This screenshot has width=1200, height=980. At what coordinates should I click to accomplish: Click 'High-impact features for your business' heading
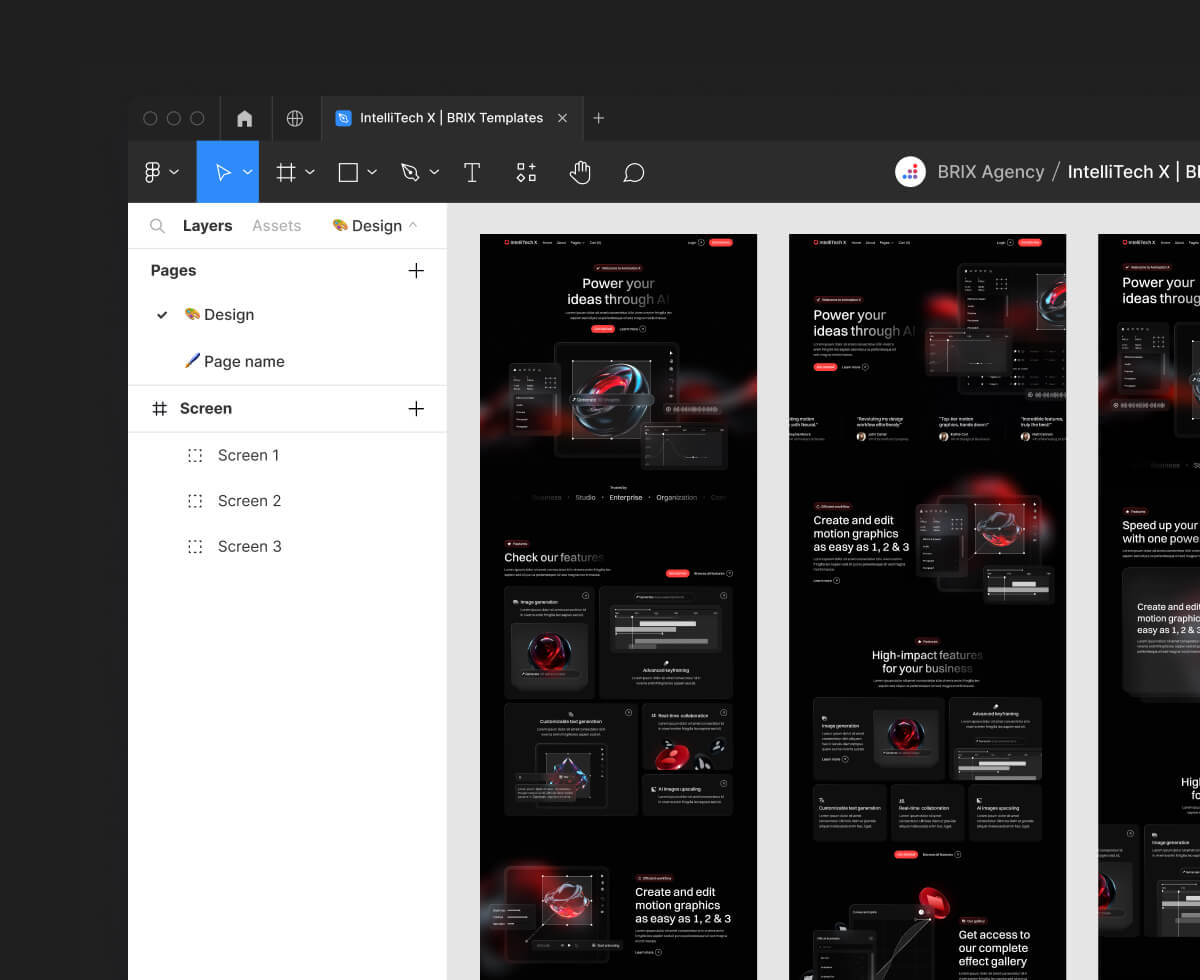(x=927, y=662)
